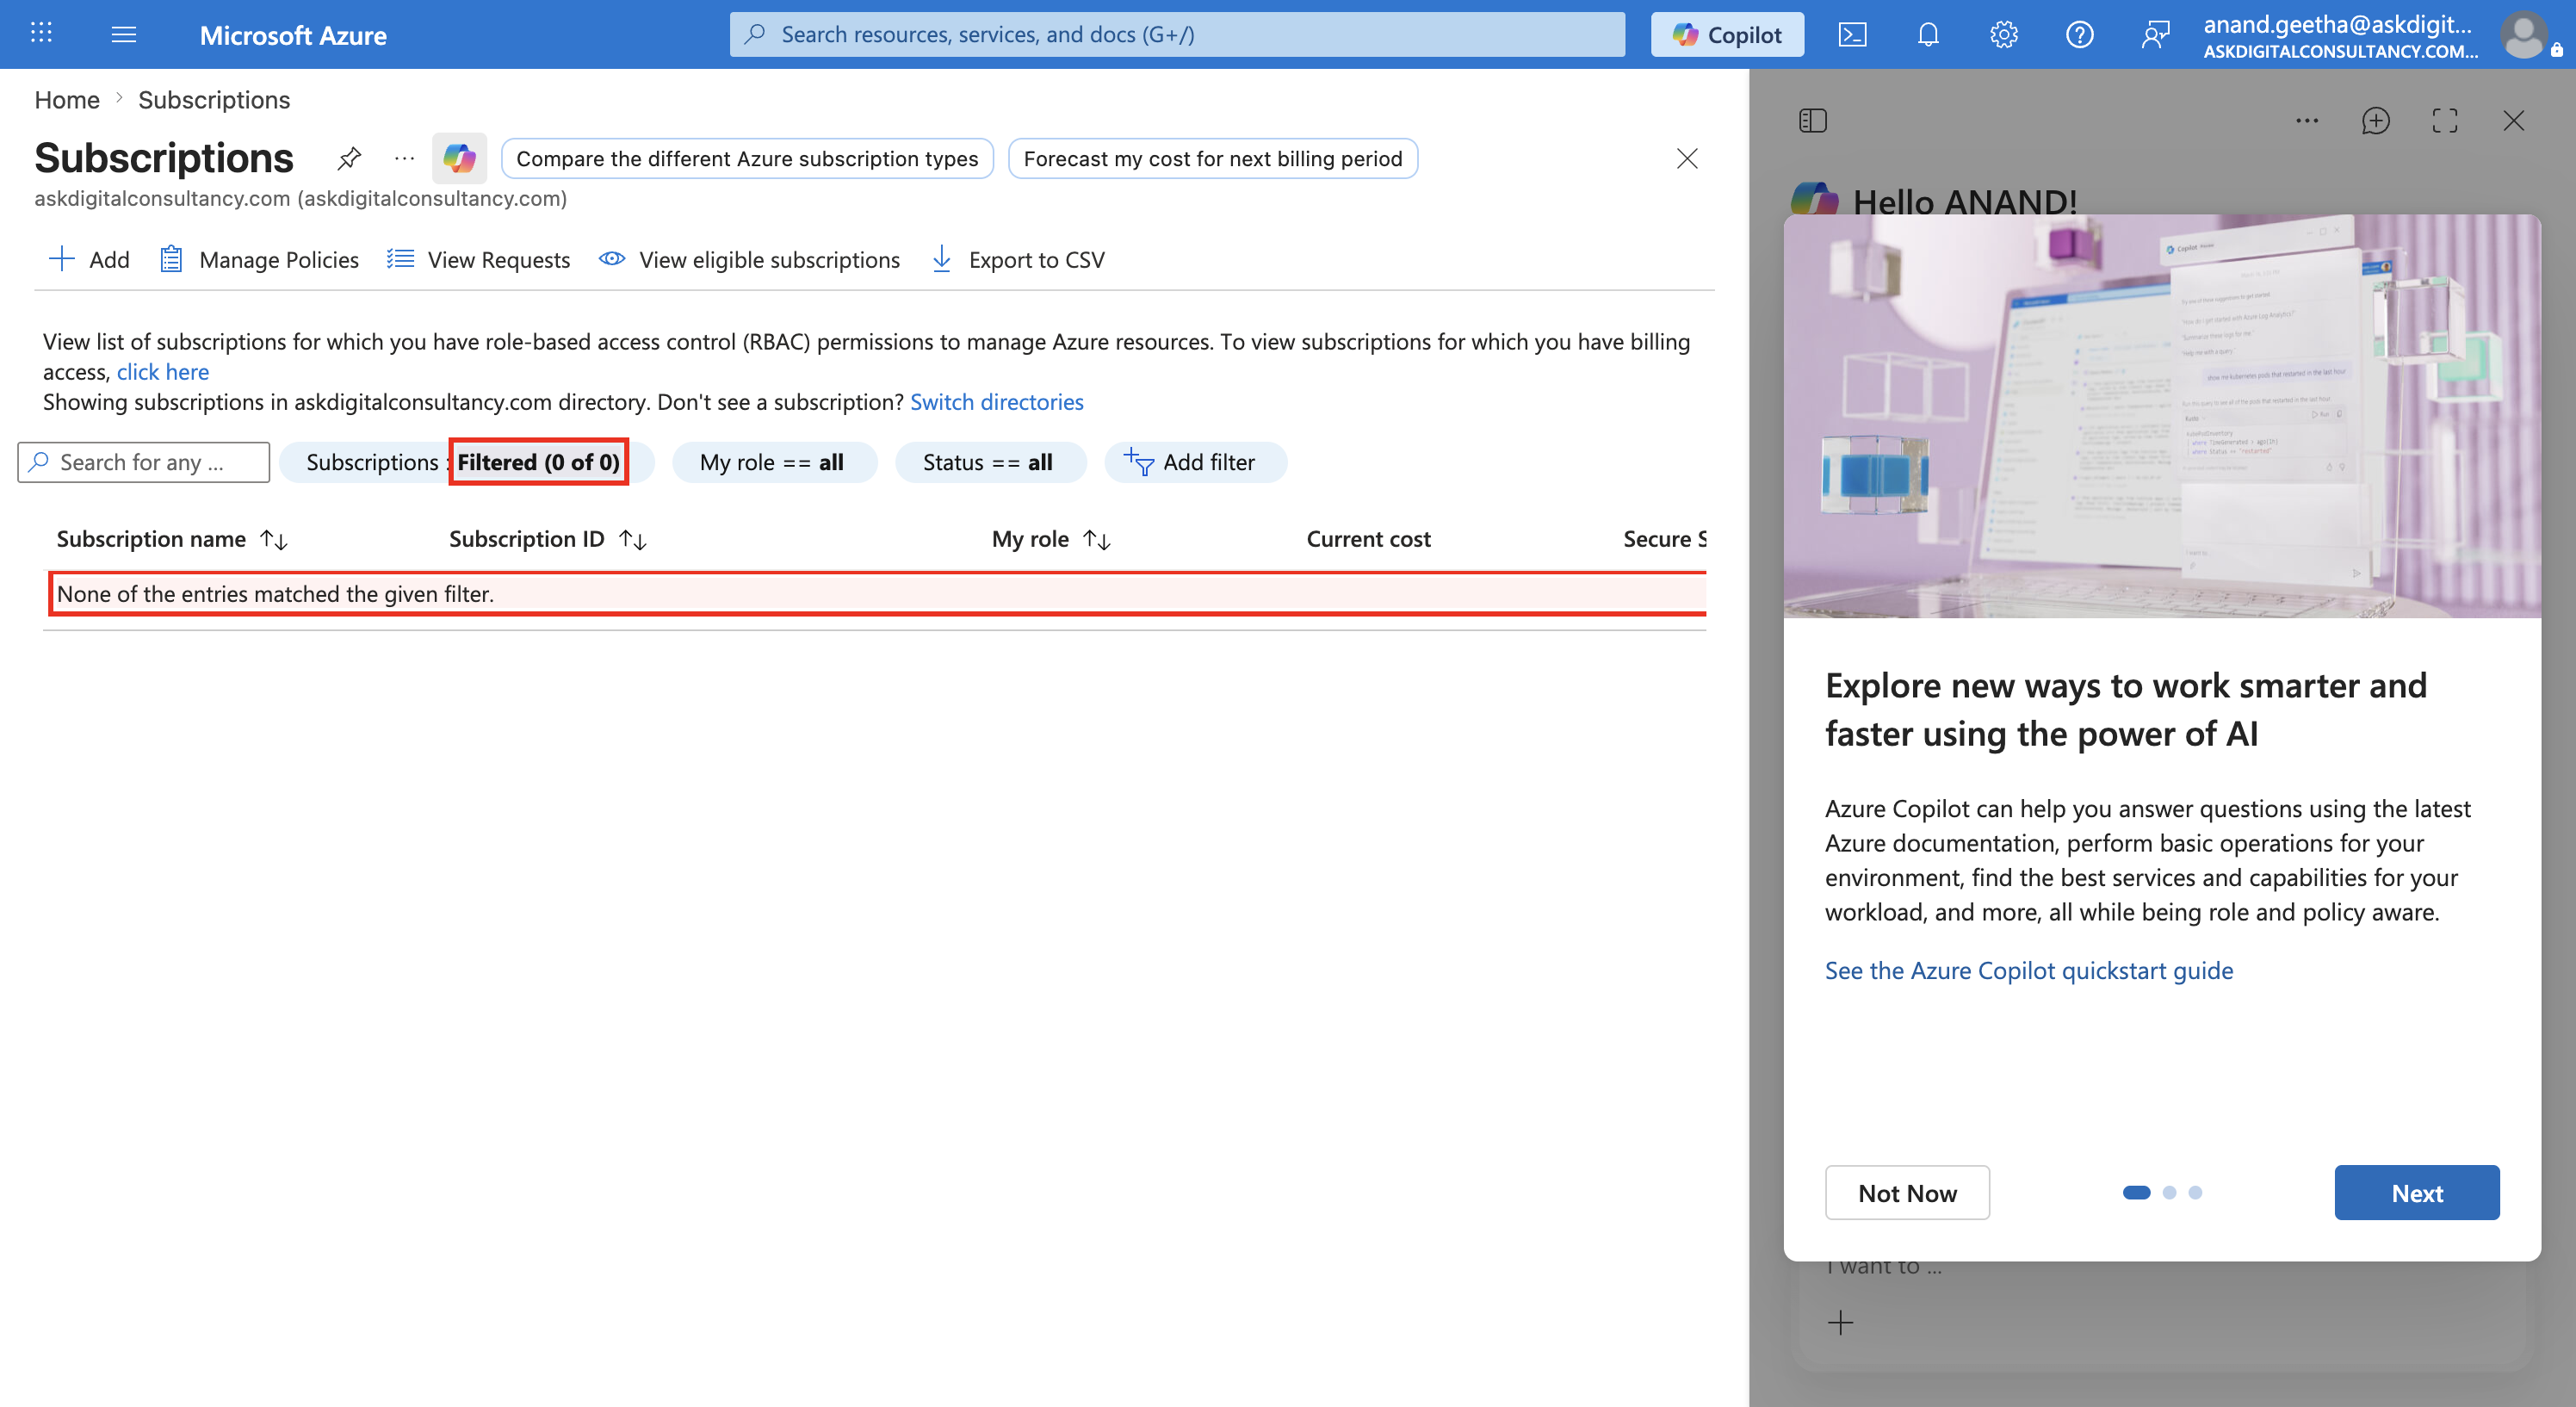
Task: Open the Support and help icon
Action: (x=2080, y=35)
